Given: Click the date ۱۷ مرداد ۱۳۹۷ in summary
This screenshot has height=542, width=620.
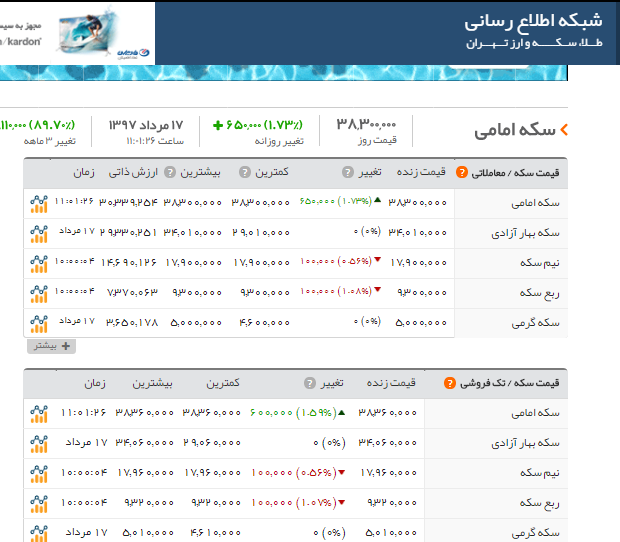Looking at the screenshot, I should coord(146,125).
